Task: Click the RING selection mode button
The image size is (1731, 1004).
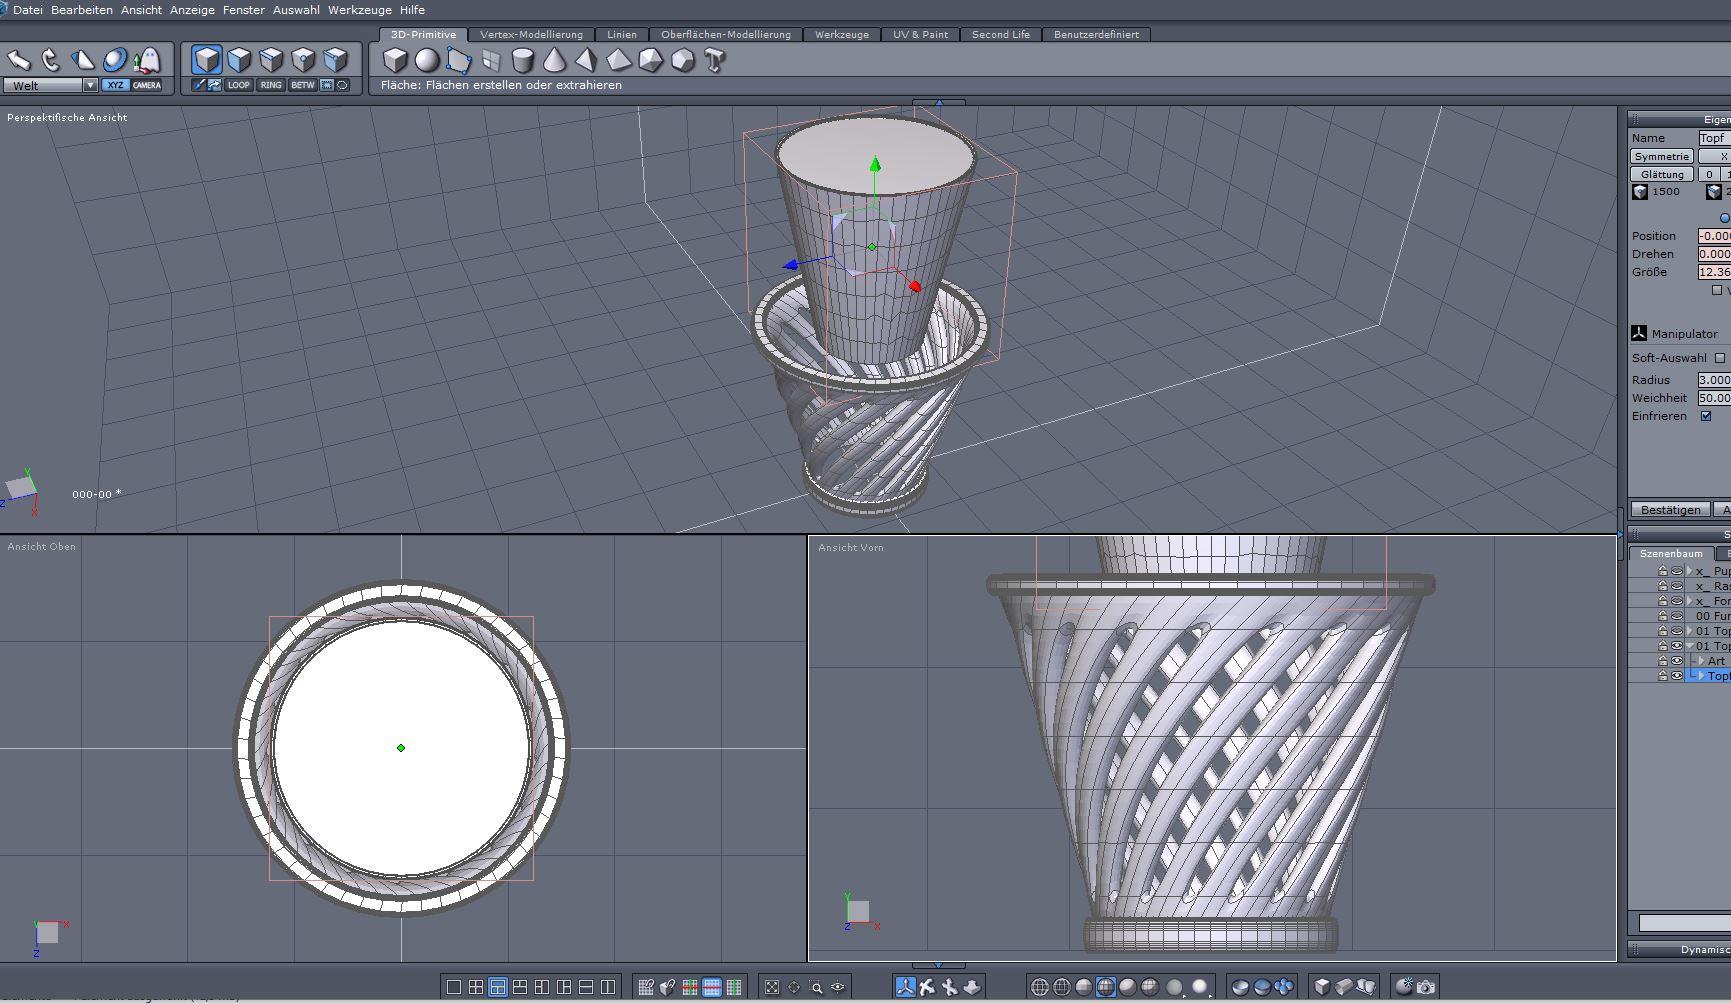Action: pos(271,85)
